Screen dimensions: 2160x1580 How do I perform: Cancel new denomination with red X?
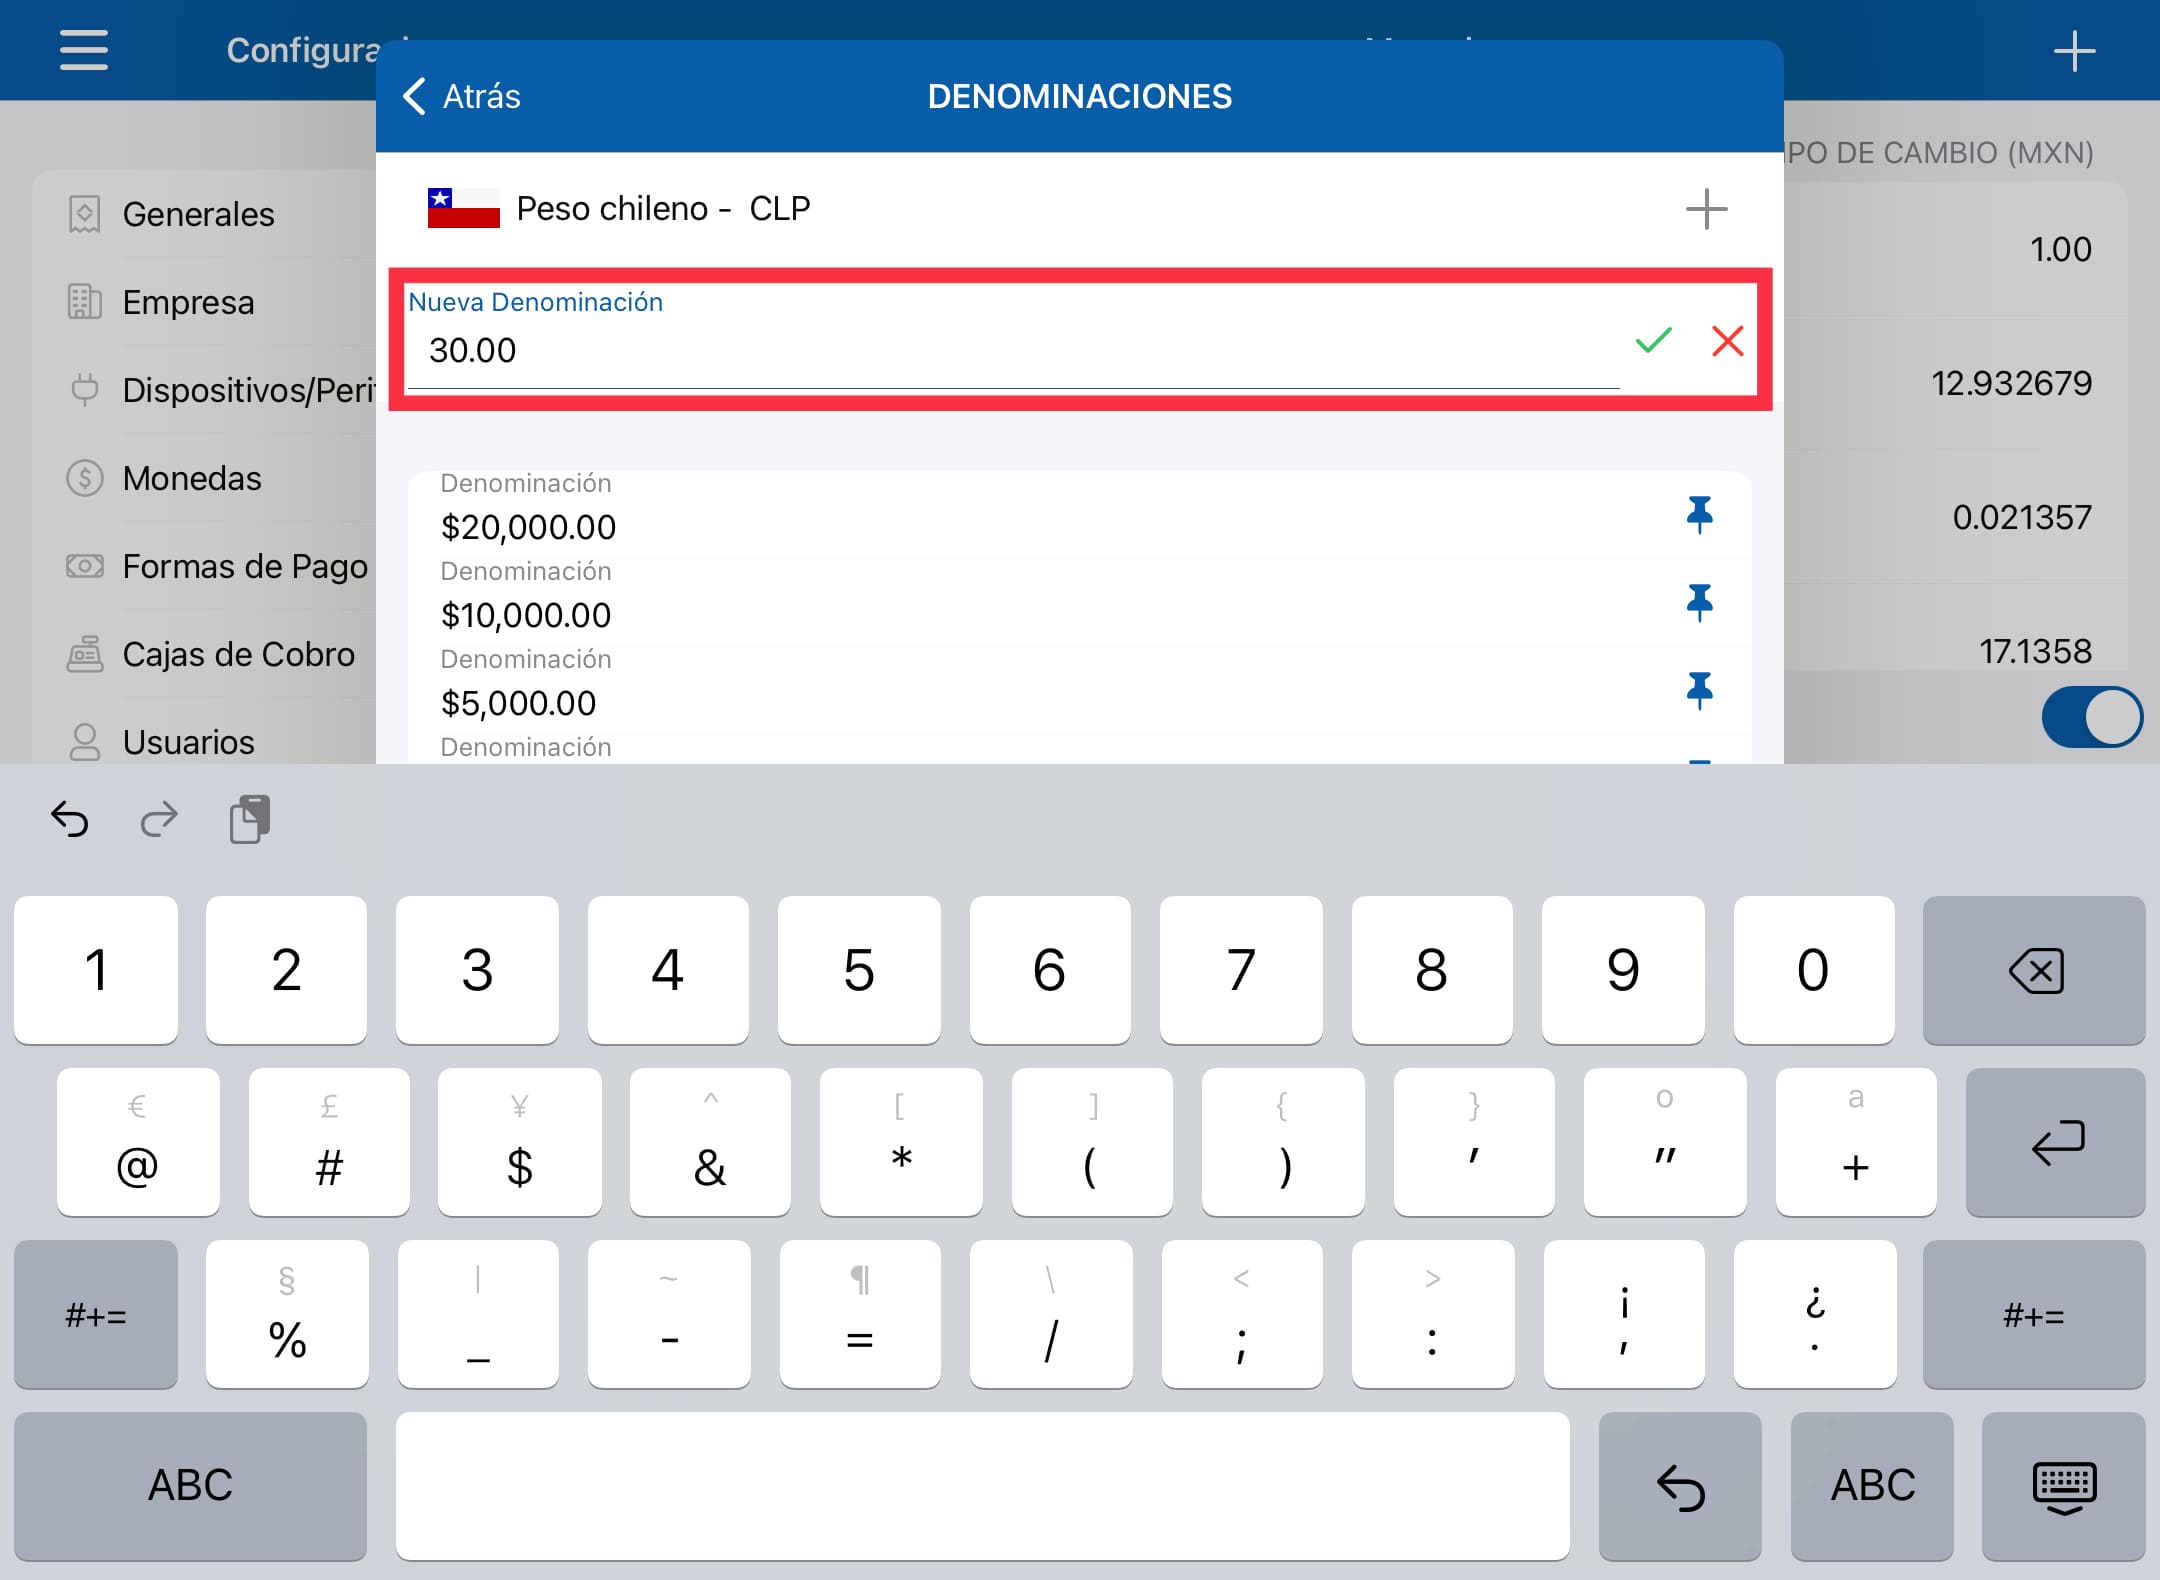point(1727,341)
